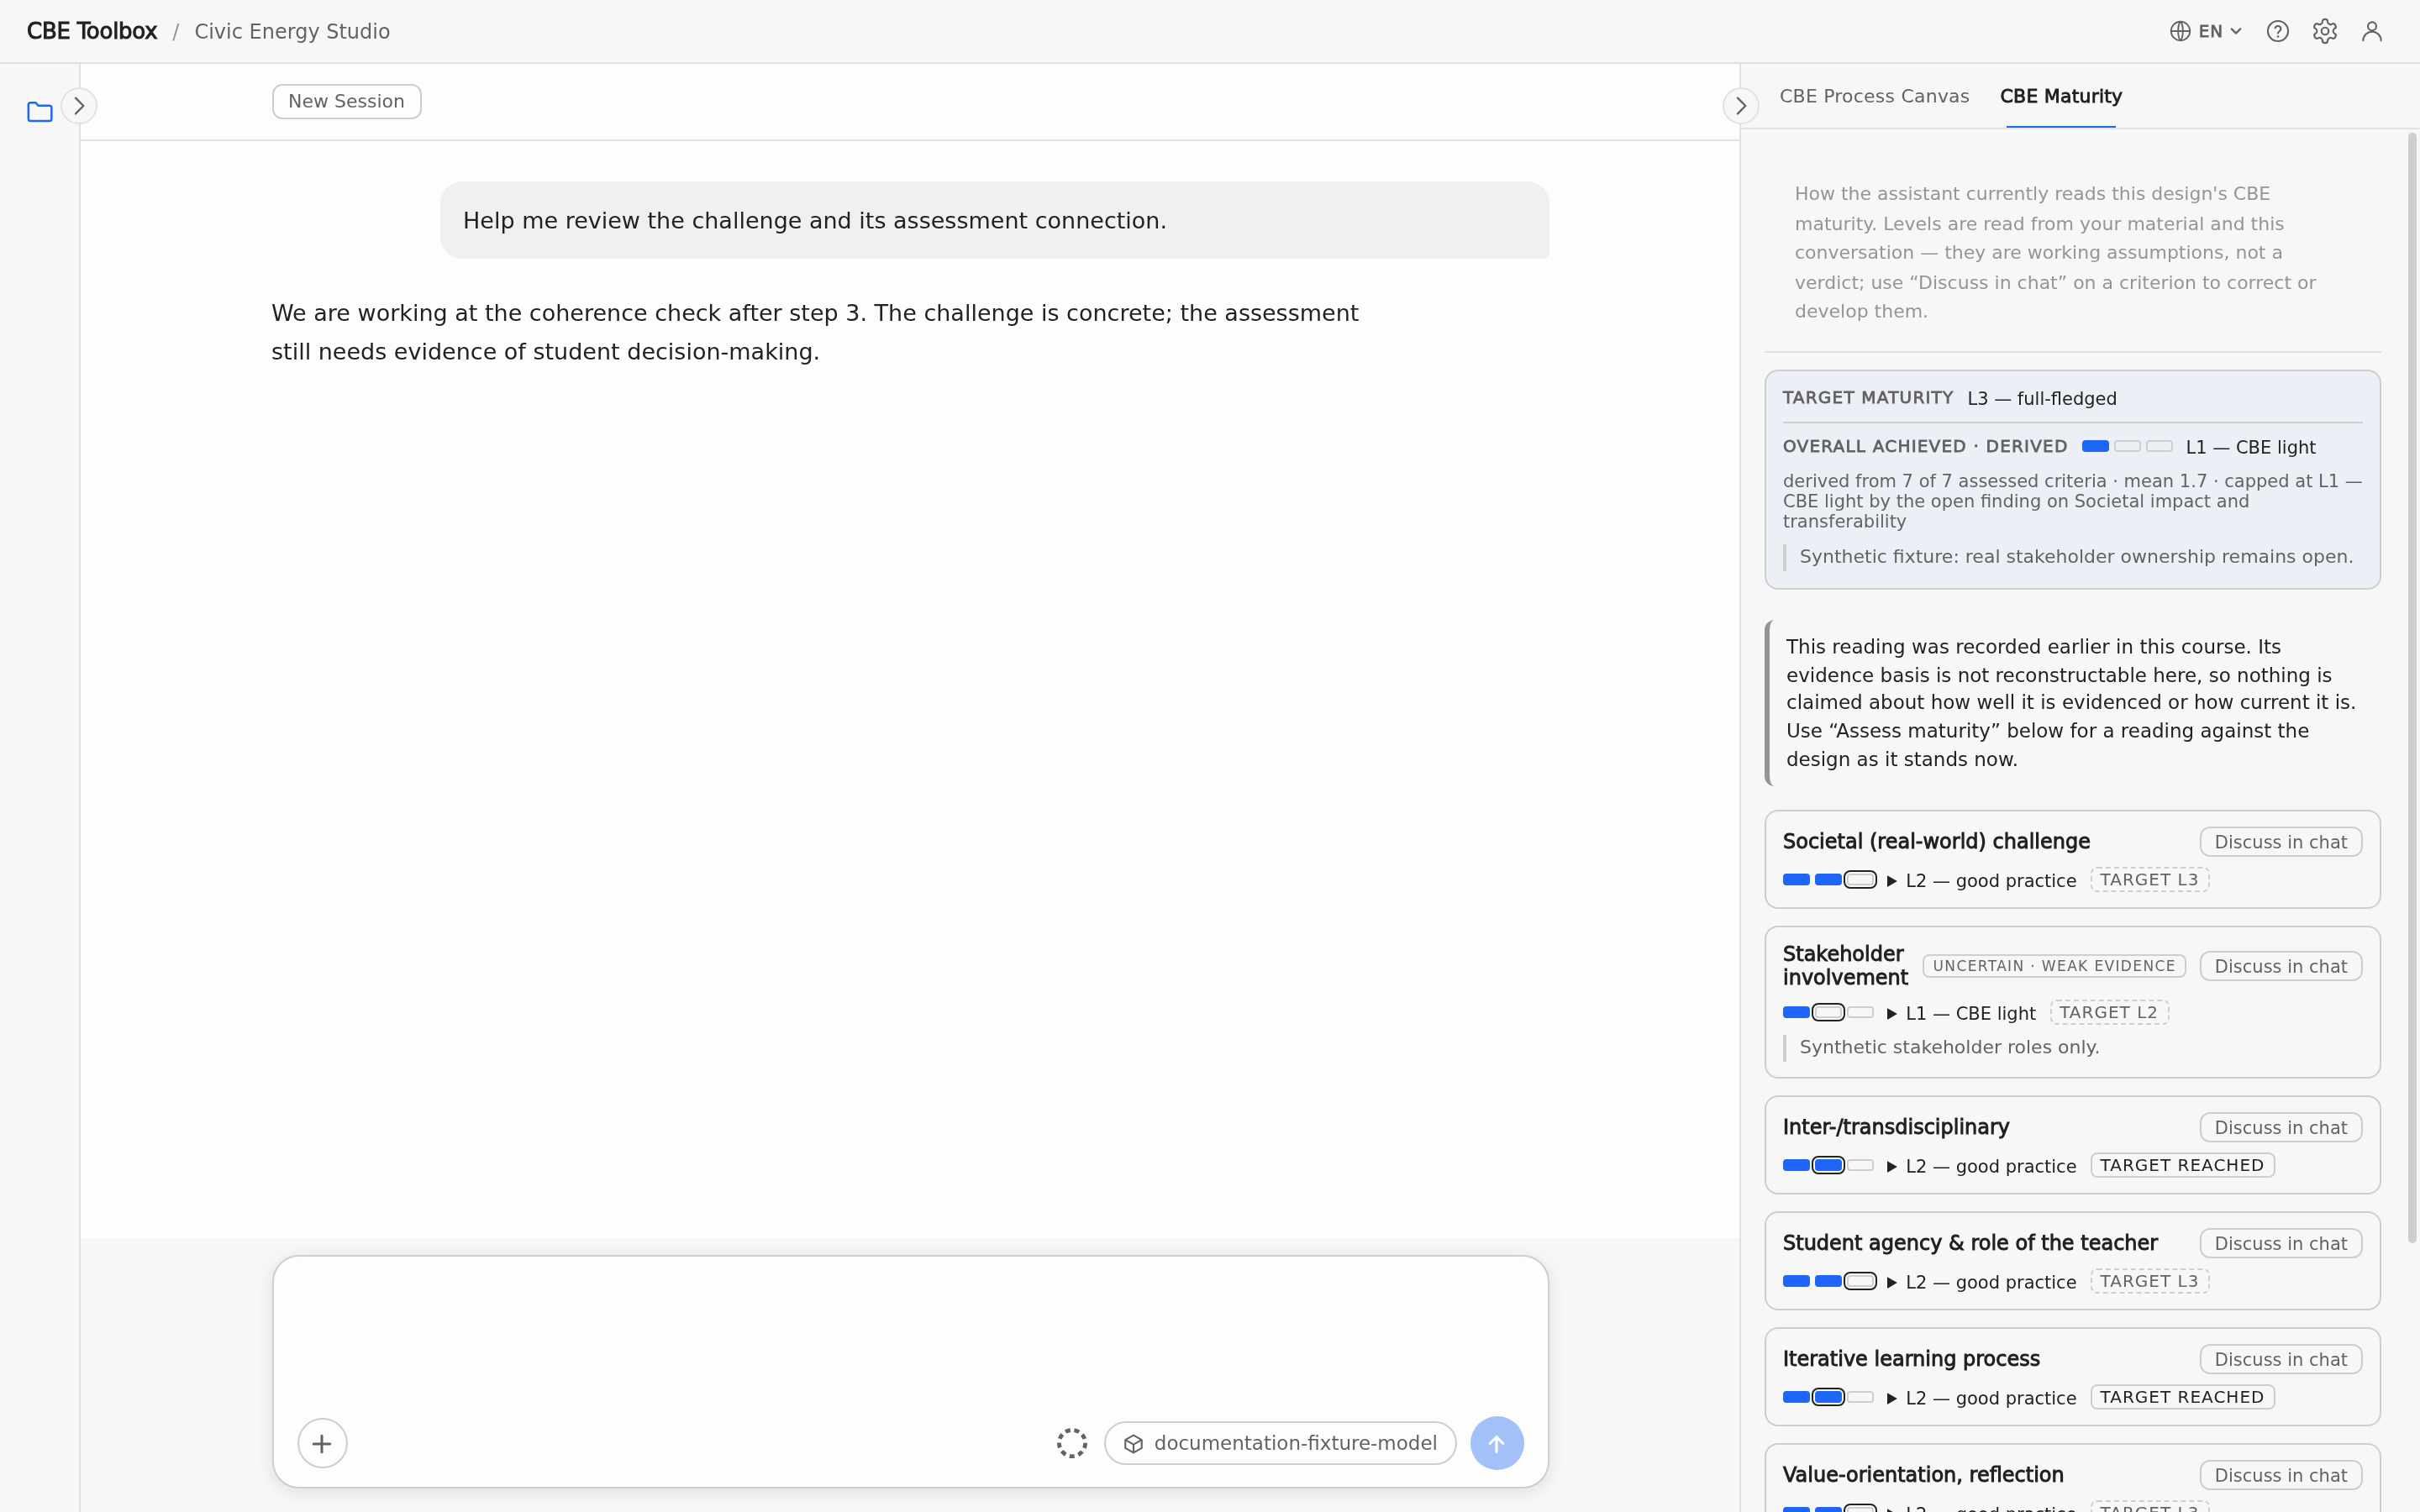The image size is (2420, 1512).
Task: Discuss Student agency criterion in chat
Action: coord(2280,1243)
